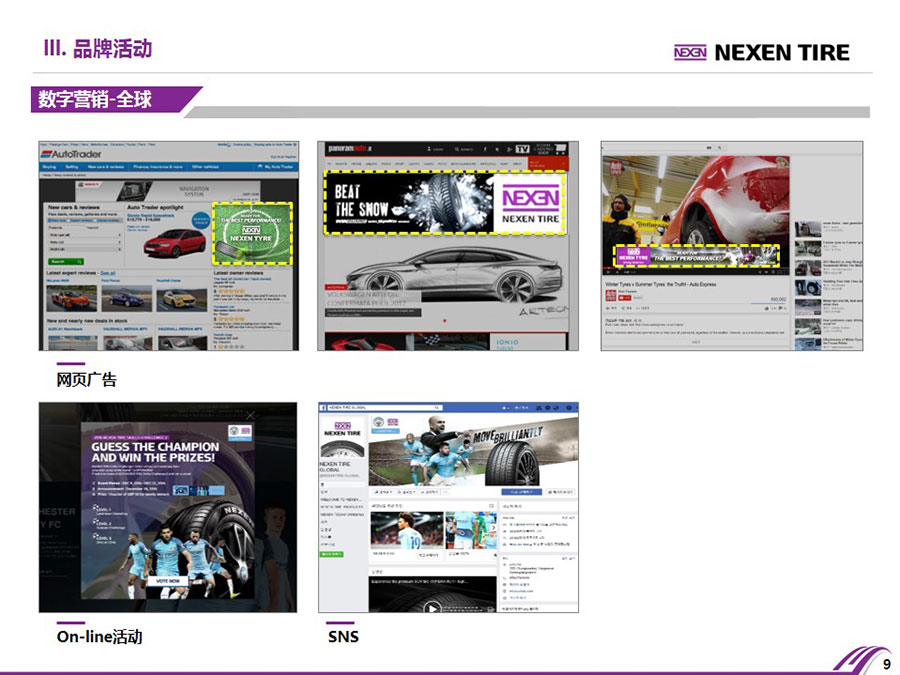Image resolution: width=900 pixels, height=675 pixels.
Task: Click the Winter Tyres v Summer Tyres video title
Action: pyautogui.click(x=661, y=285)
